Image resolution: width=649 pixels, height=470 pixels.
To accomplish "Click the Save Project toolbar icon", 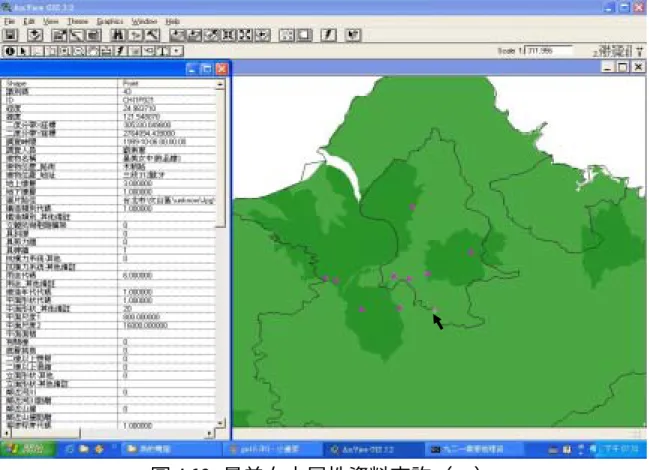I will click(10, 35).
